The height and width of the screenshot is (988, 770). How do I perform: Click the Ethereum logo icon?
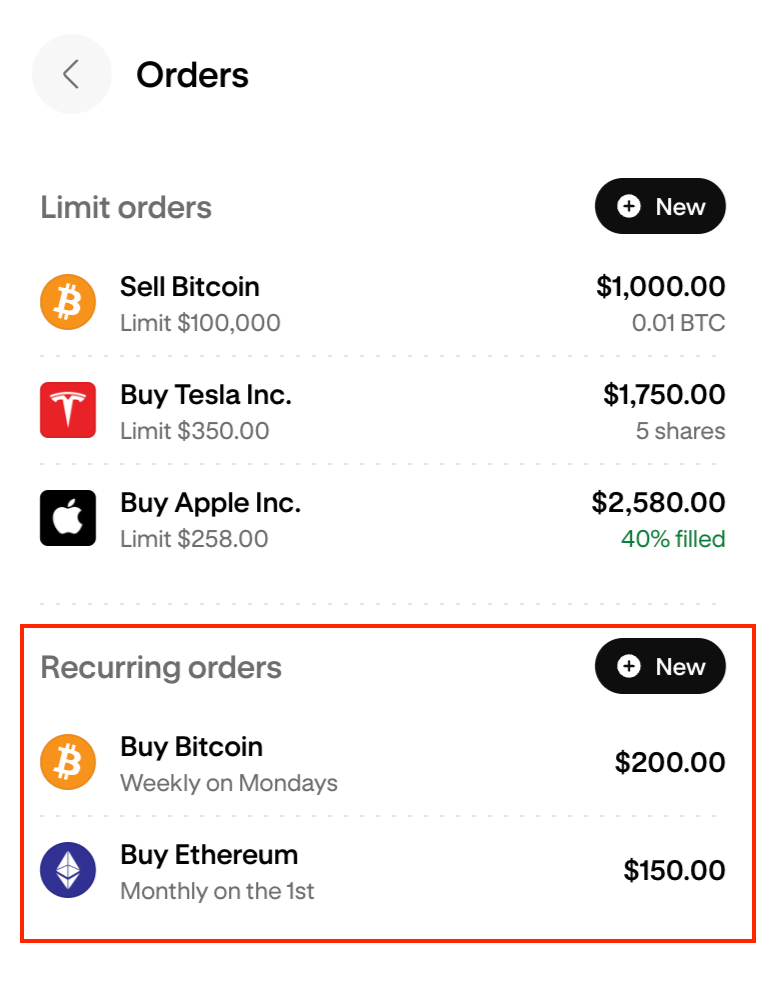tap(68, 870)
